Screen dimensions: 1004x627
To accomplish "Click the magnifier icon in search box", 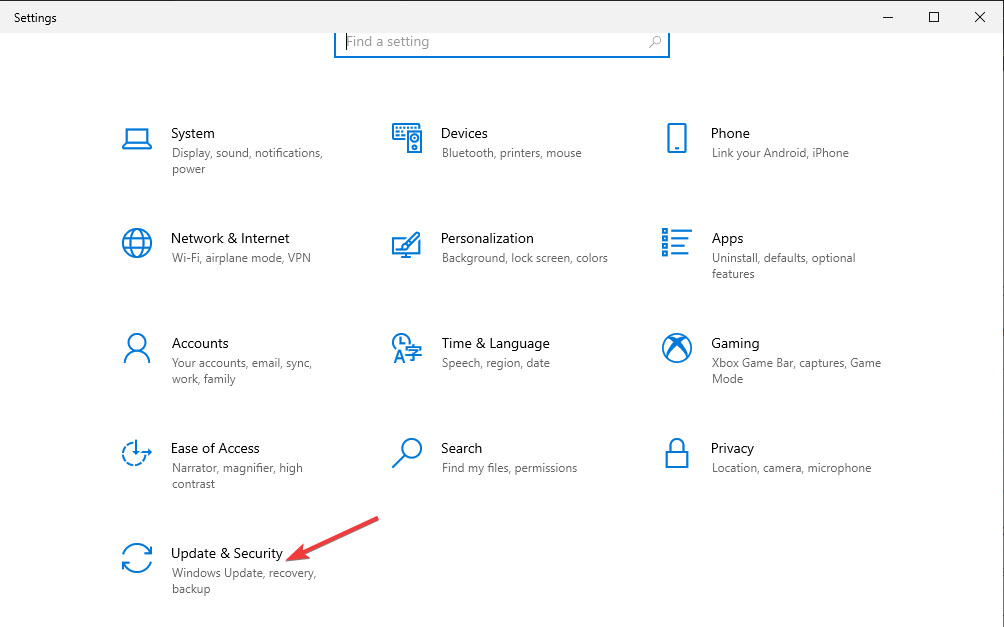I will [x=654, y=42].
